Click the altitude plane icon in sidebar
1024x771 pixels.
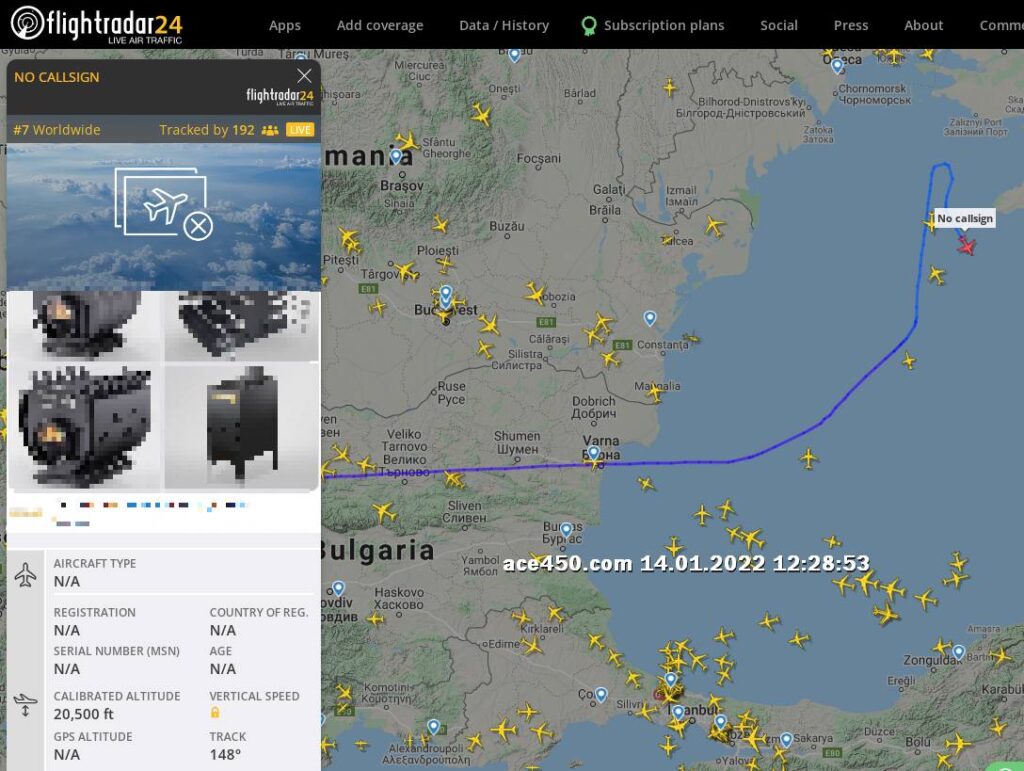[26, 705]
